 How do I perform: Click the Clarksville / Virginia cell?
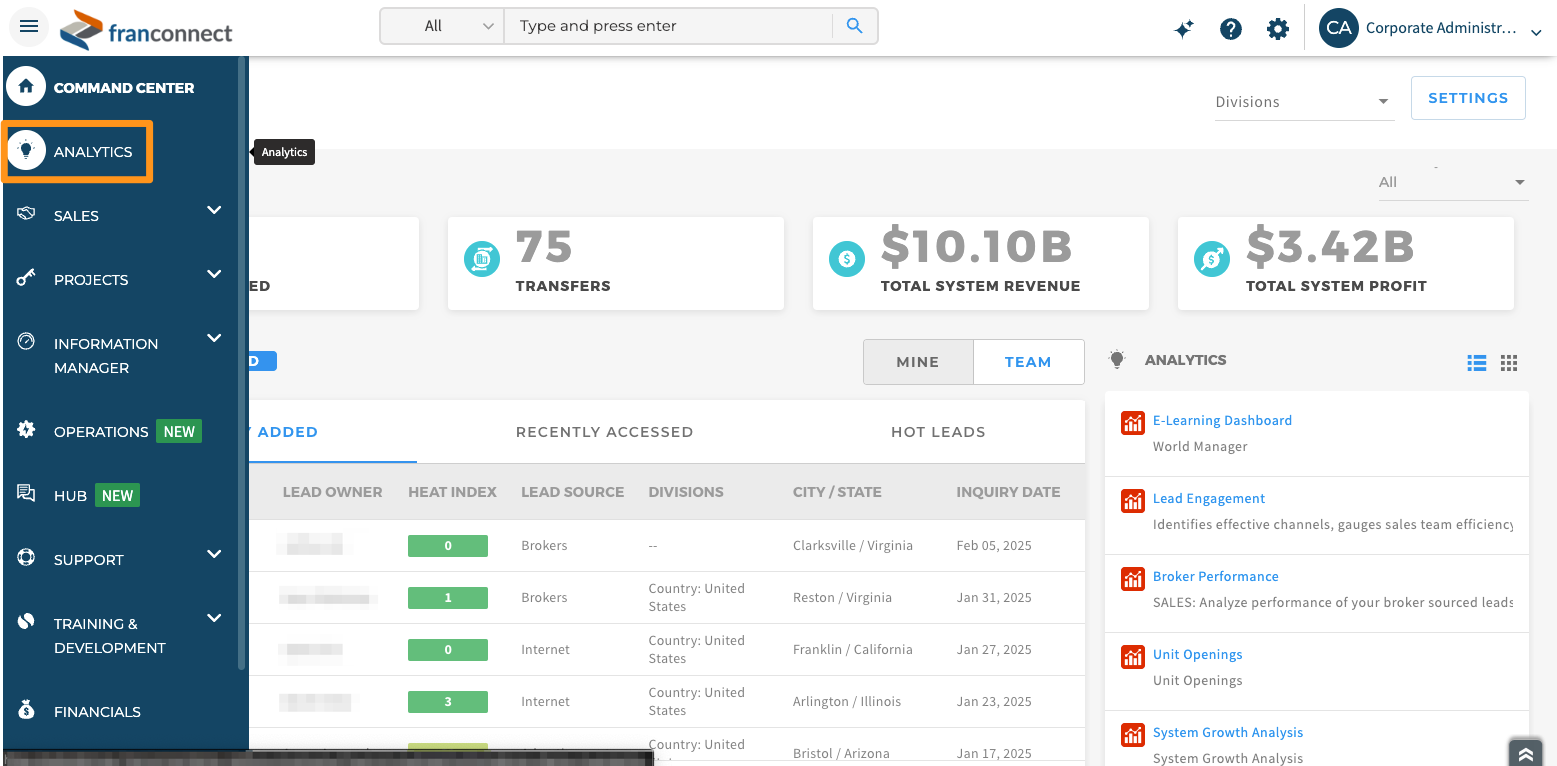pos(853,546)
